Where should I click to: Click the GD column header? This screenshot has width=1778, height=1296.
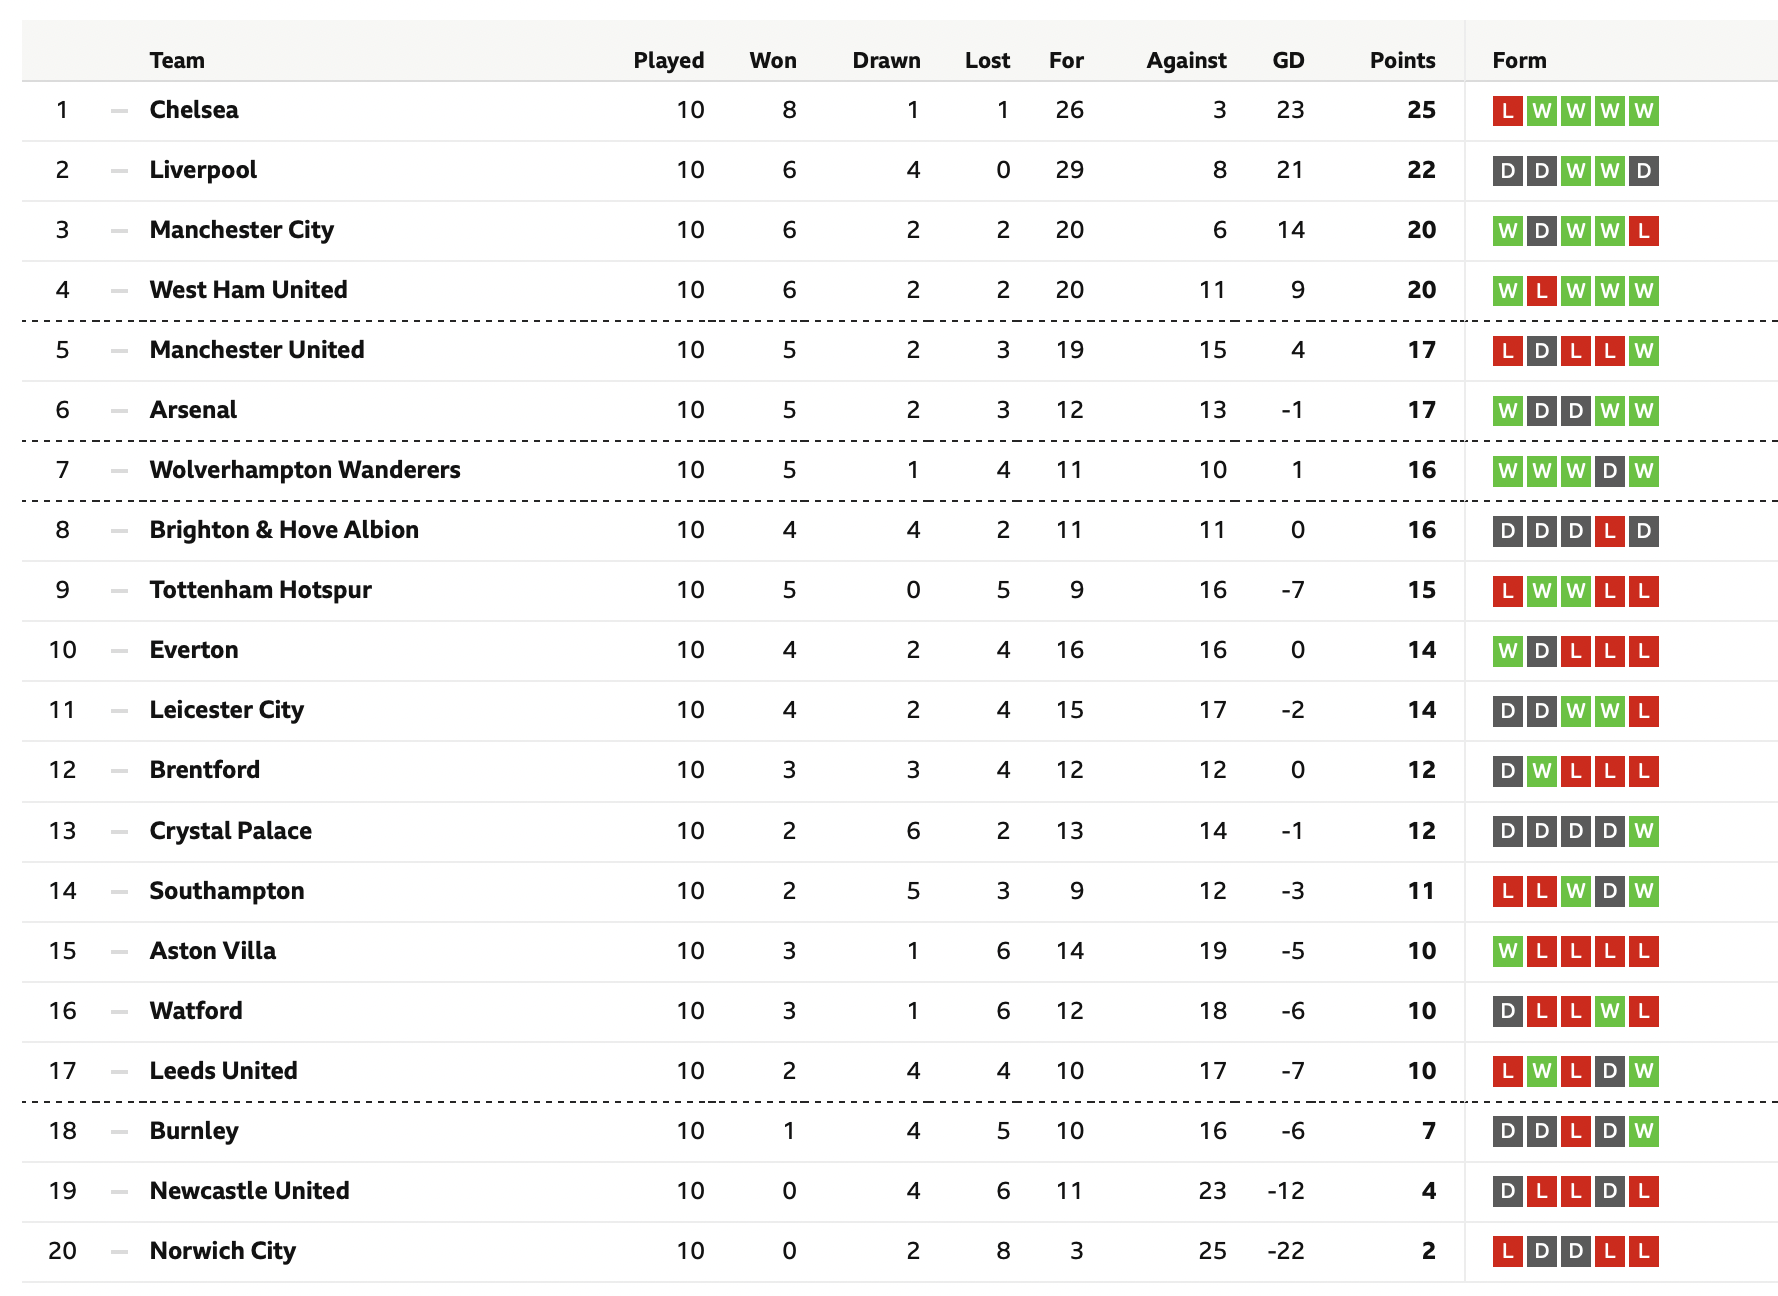click(1288, 60)
